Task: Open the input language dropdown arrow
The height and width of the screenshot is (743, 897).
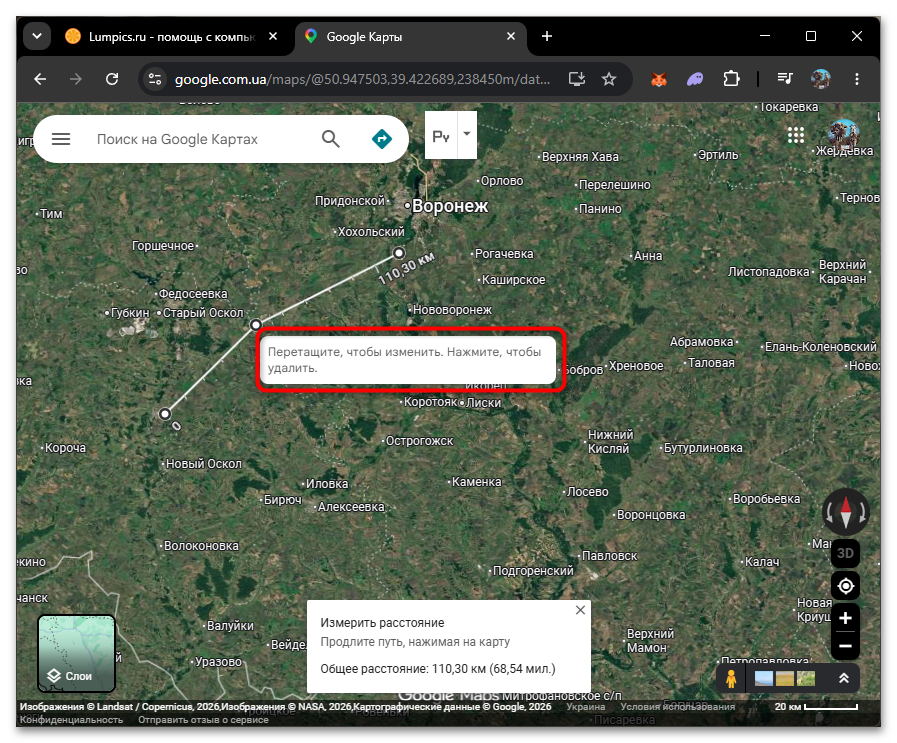Action: point(467,134)
